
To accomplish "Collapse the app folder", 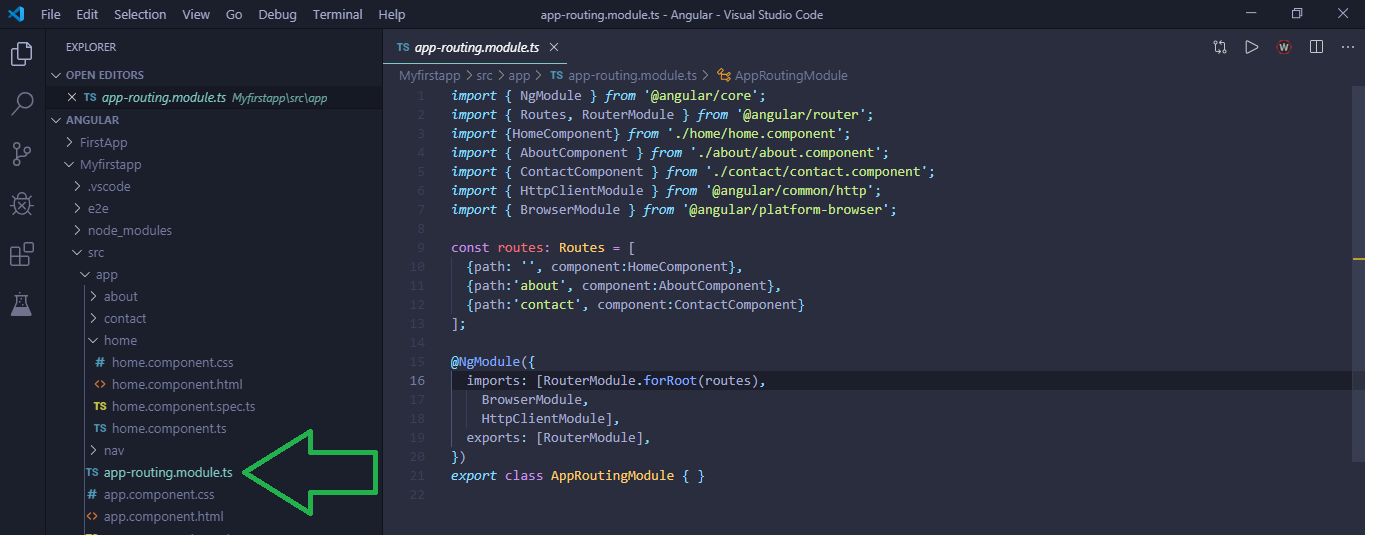I will click(x=86, y=275).
